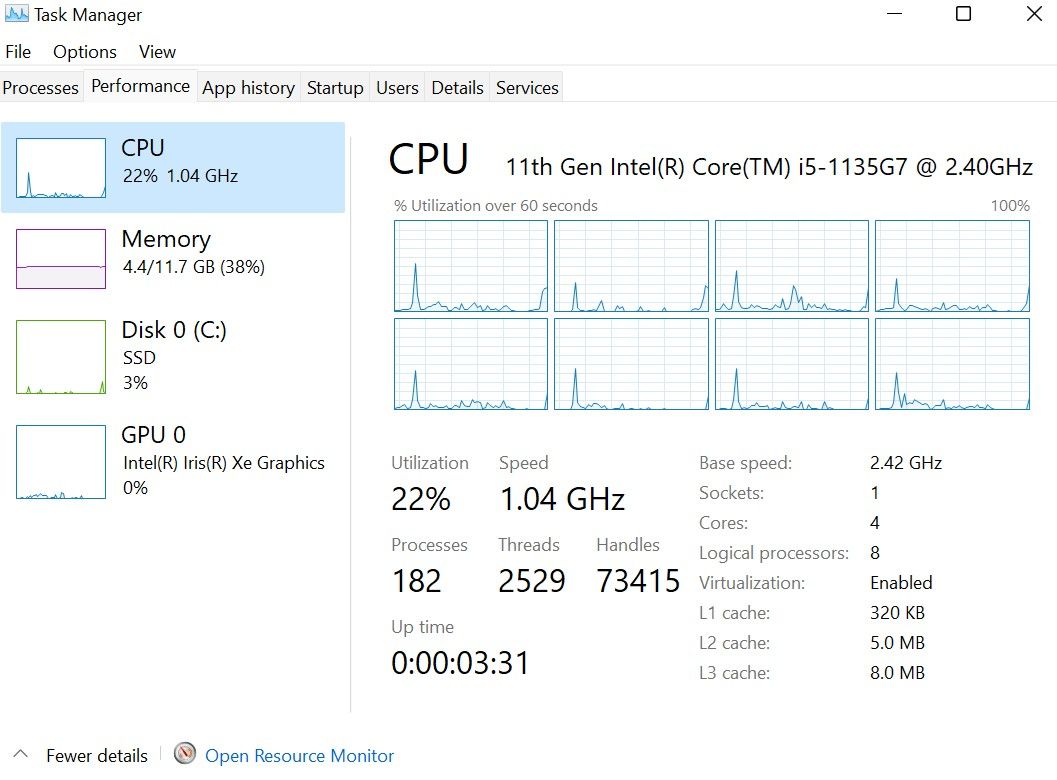Select the Disk 0 (C:) graph thumbnail
The height and width of the screenshot is (780, 1057).
[60, 355]
